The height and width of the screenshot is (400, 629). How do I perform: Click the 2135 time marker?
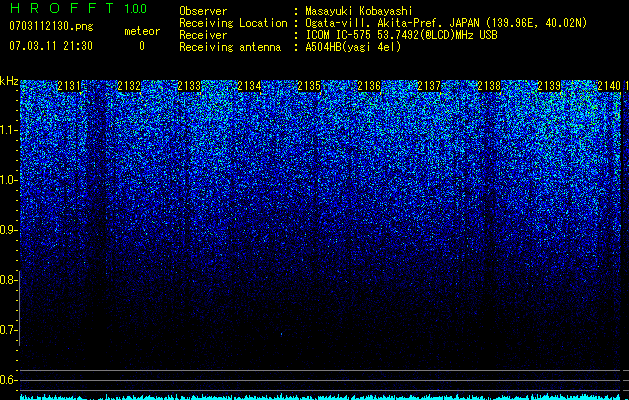click(309, 85)
